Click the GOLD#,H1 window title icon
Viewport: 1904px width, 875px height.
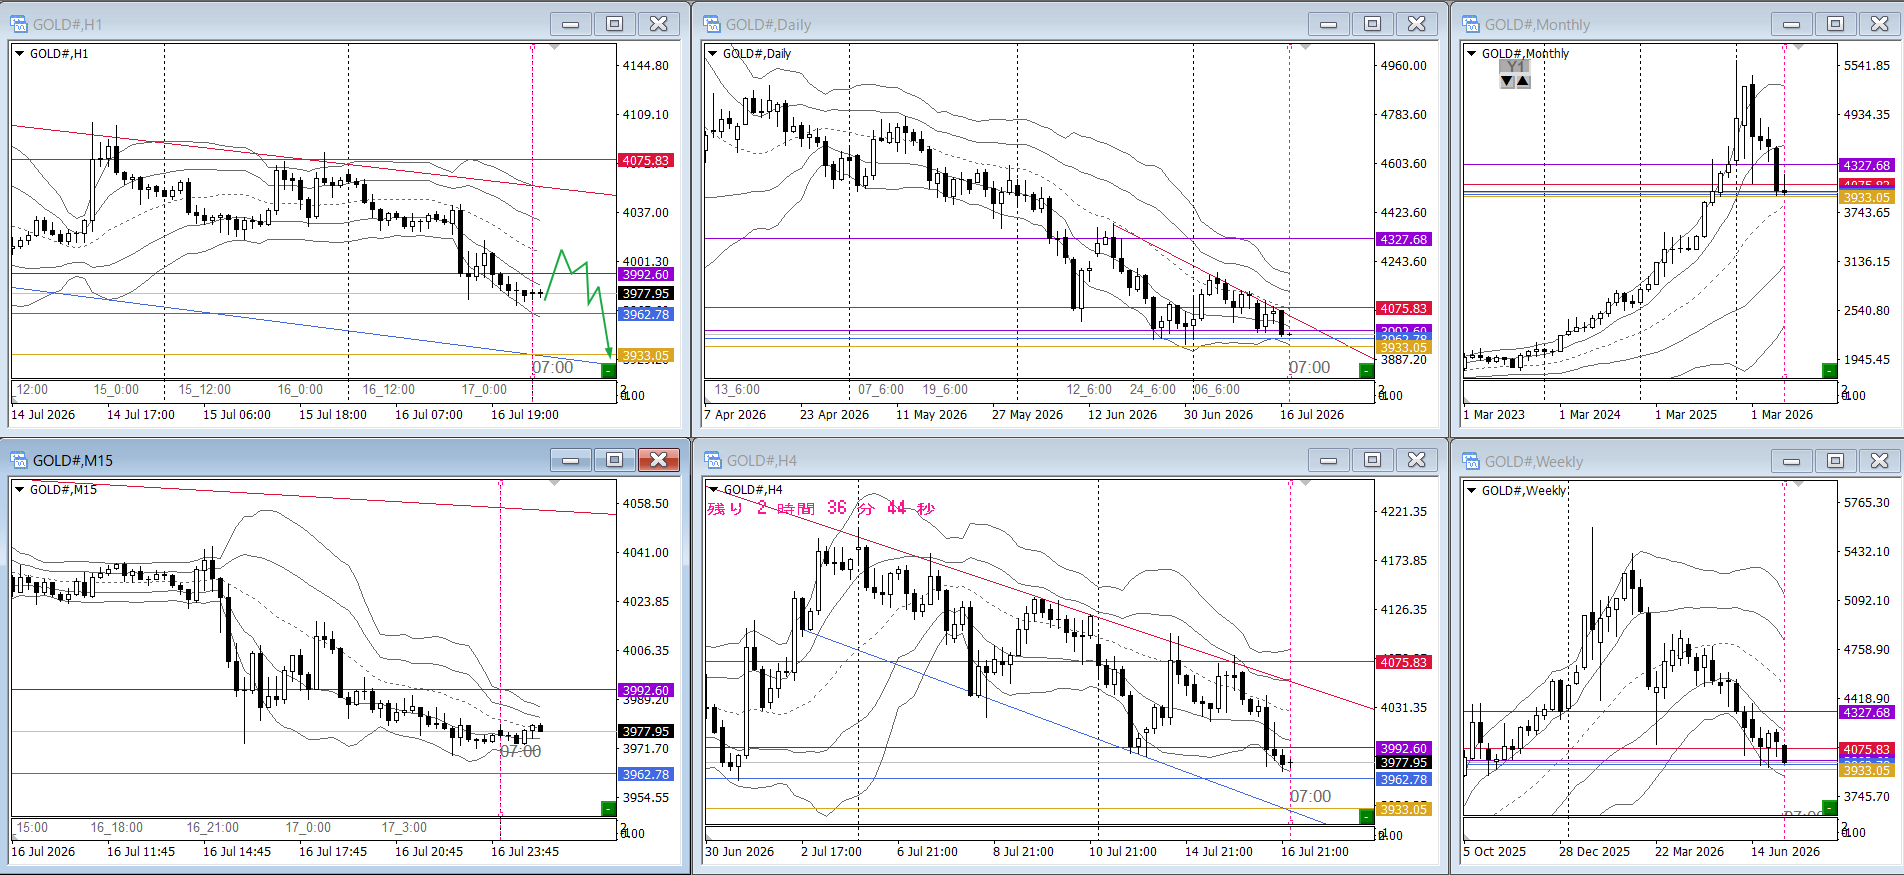click(19, 24)
